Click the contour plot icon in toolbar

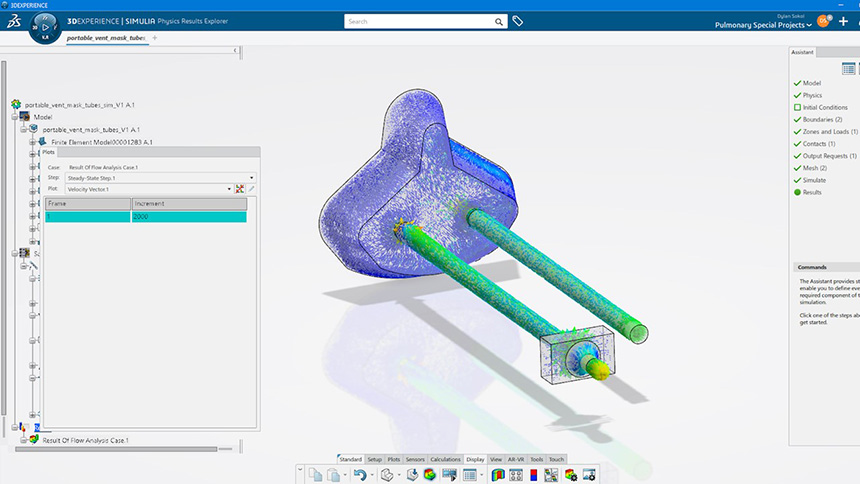497,474
